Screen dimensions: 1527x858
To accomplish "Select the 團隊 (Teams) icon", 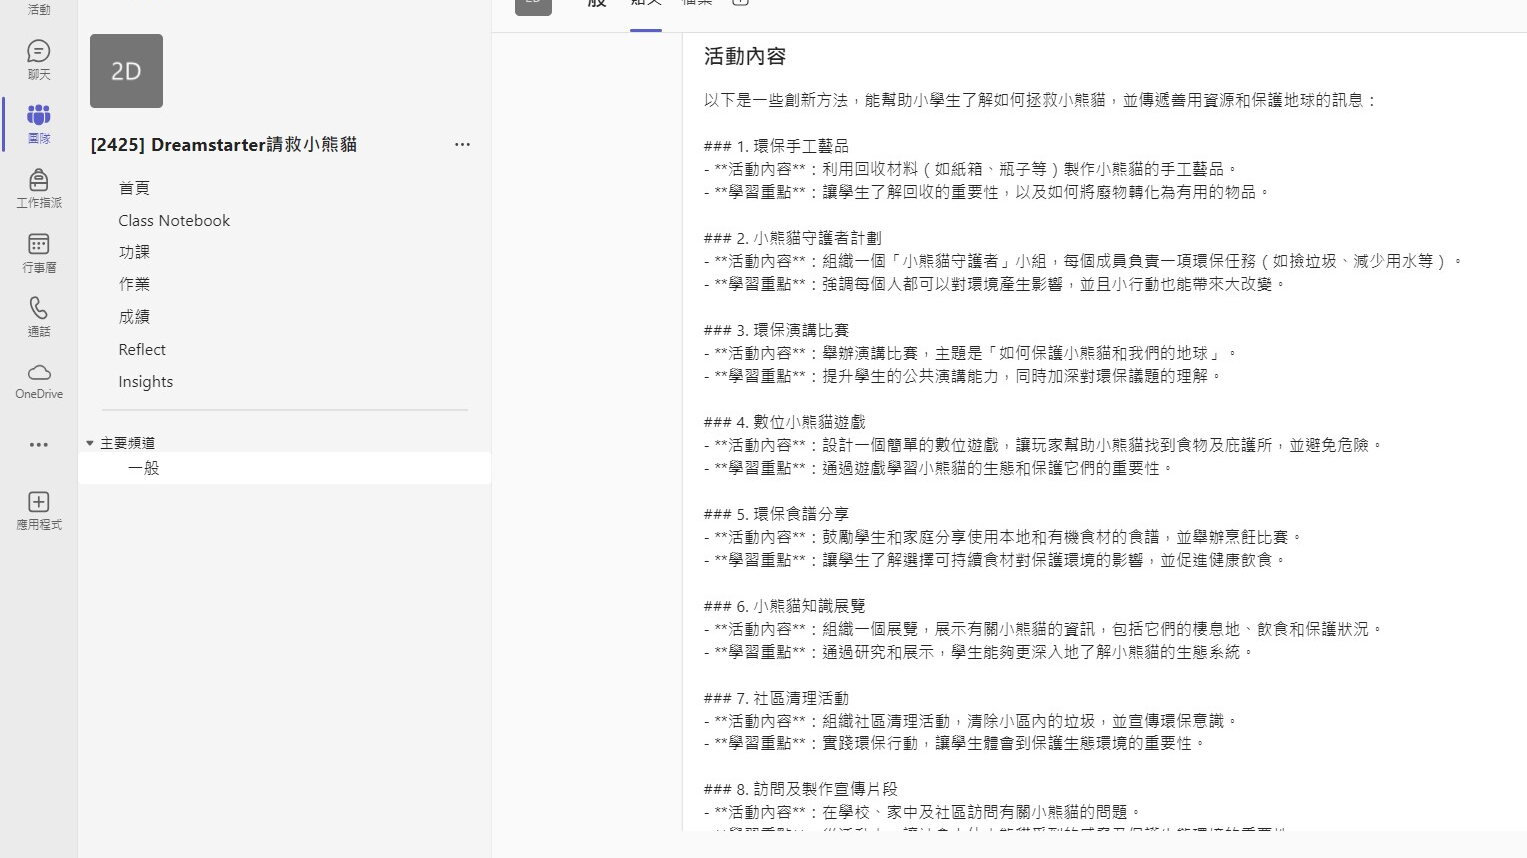I will tap(38, 123).
